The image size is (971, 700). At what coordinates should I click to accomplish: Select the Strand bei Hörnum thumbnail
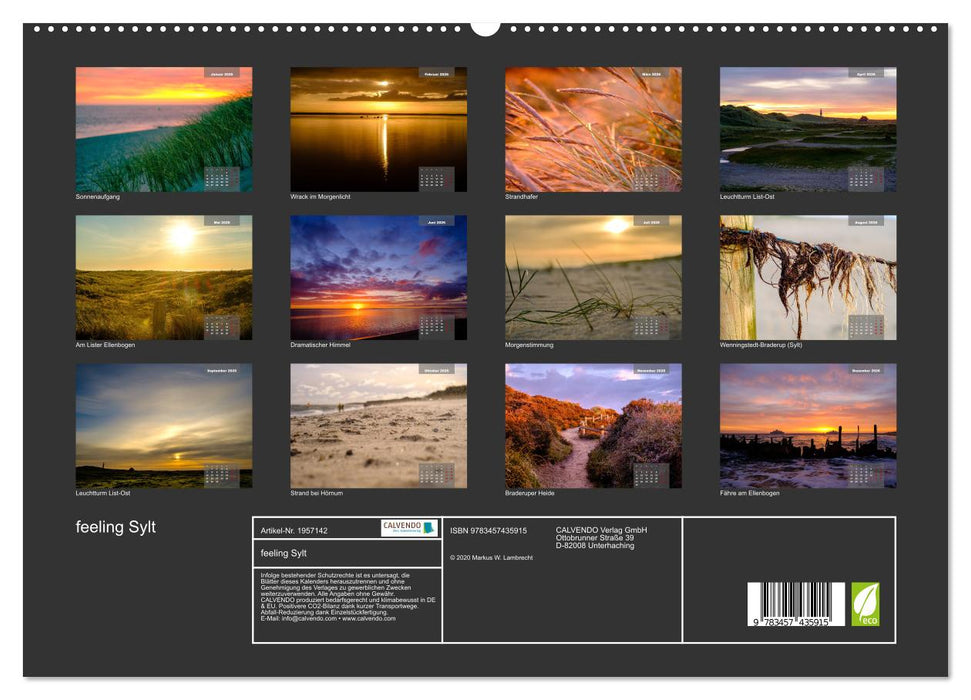pos(378,424)
